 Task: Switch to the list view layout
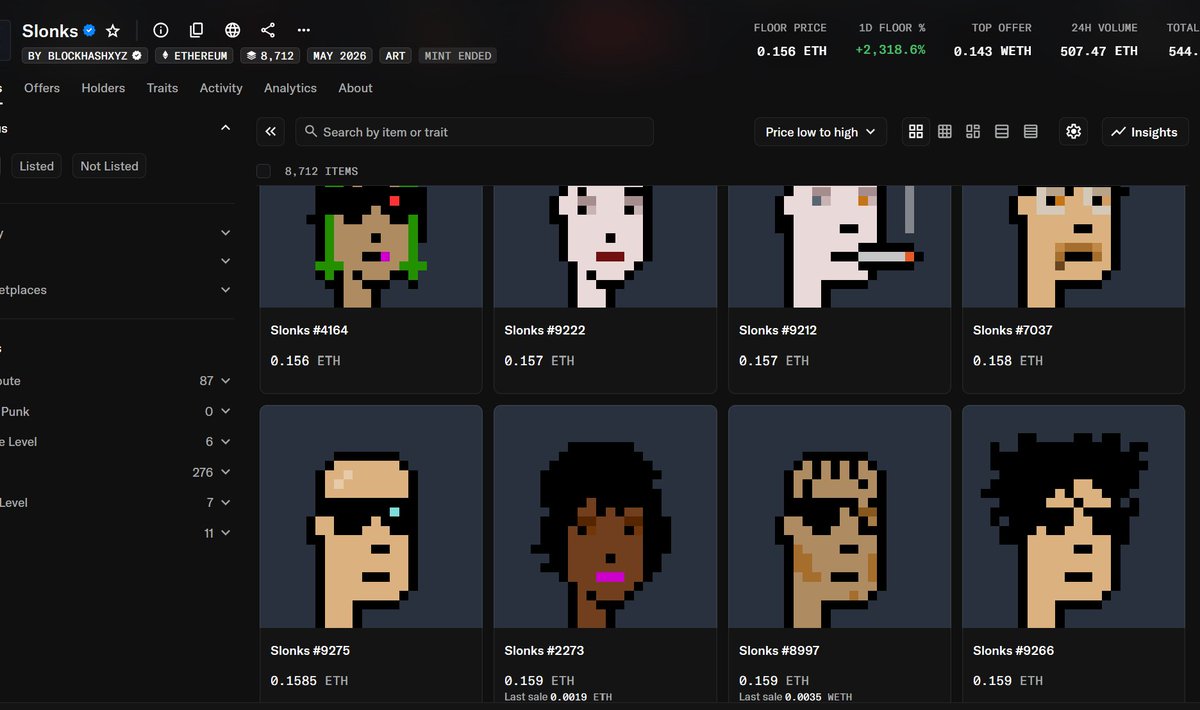point(1002,132)
